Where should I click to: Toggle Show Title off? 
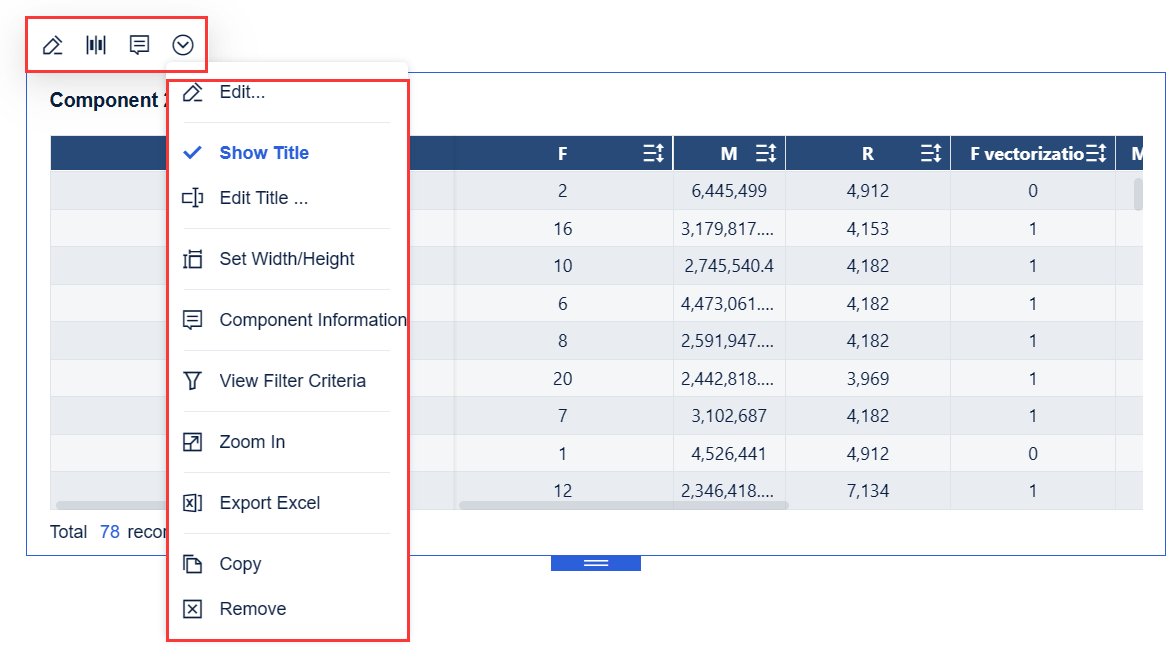[x=263, y=151]
